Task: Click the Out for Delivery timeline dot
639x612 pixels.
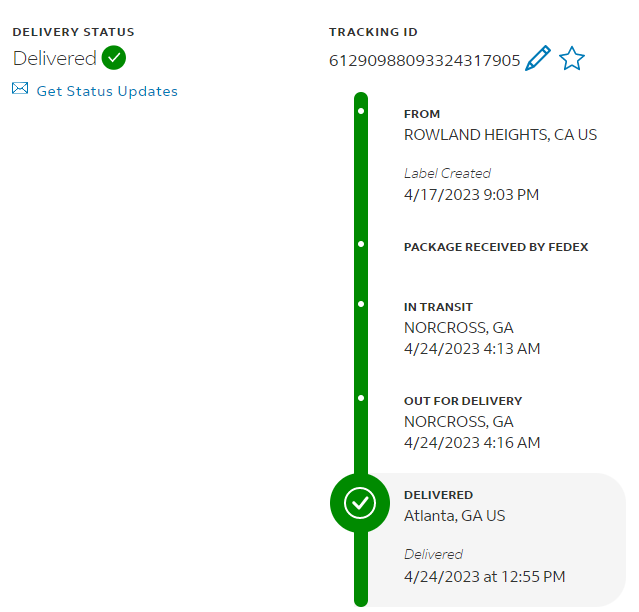Action: click(x=360, y=397)
